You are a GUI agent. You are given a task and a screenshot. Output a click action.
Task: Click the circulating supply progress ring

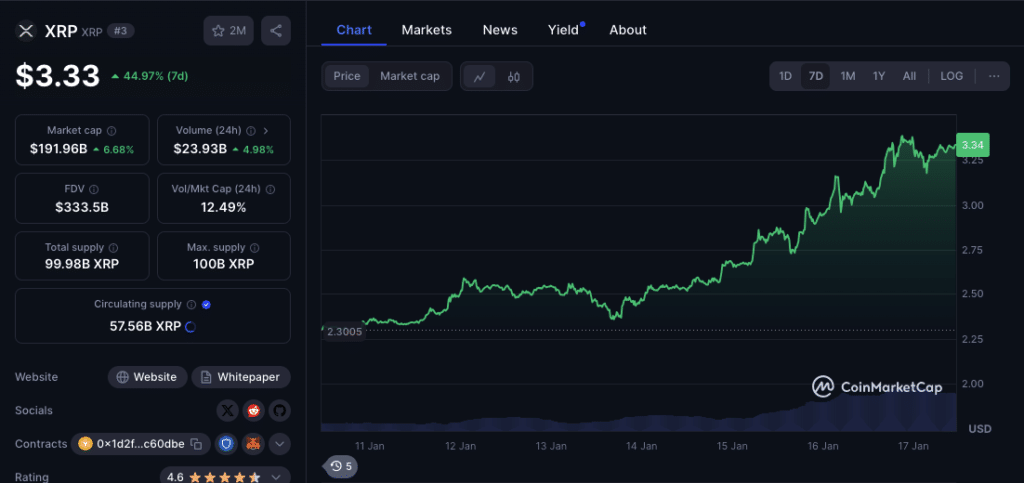tap(191, 326)
